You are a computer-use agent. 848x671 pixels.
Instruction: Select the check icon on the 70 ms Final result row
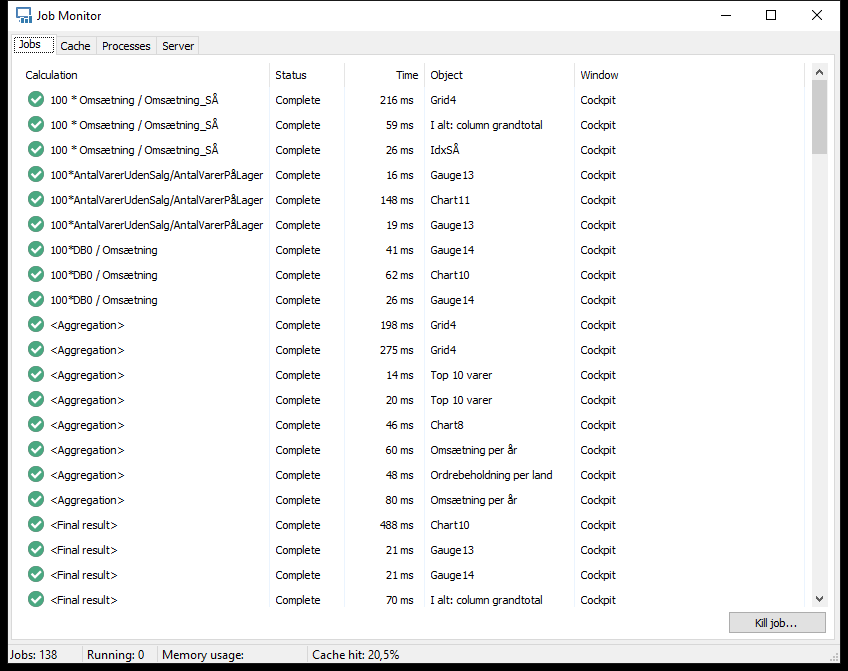pos(36,600)
